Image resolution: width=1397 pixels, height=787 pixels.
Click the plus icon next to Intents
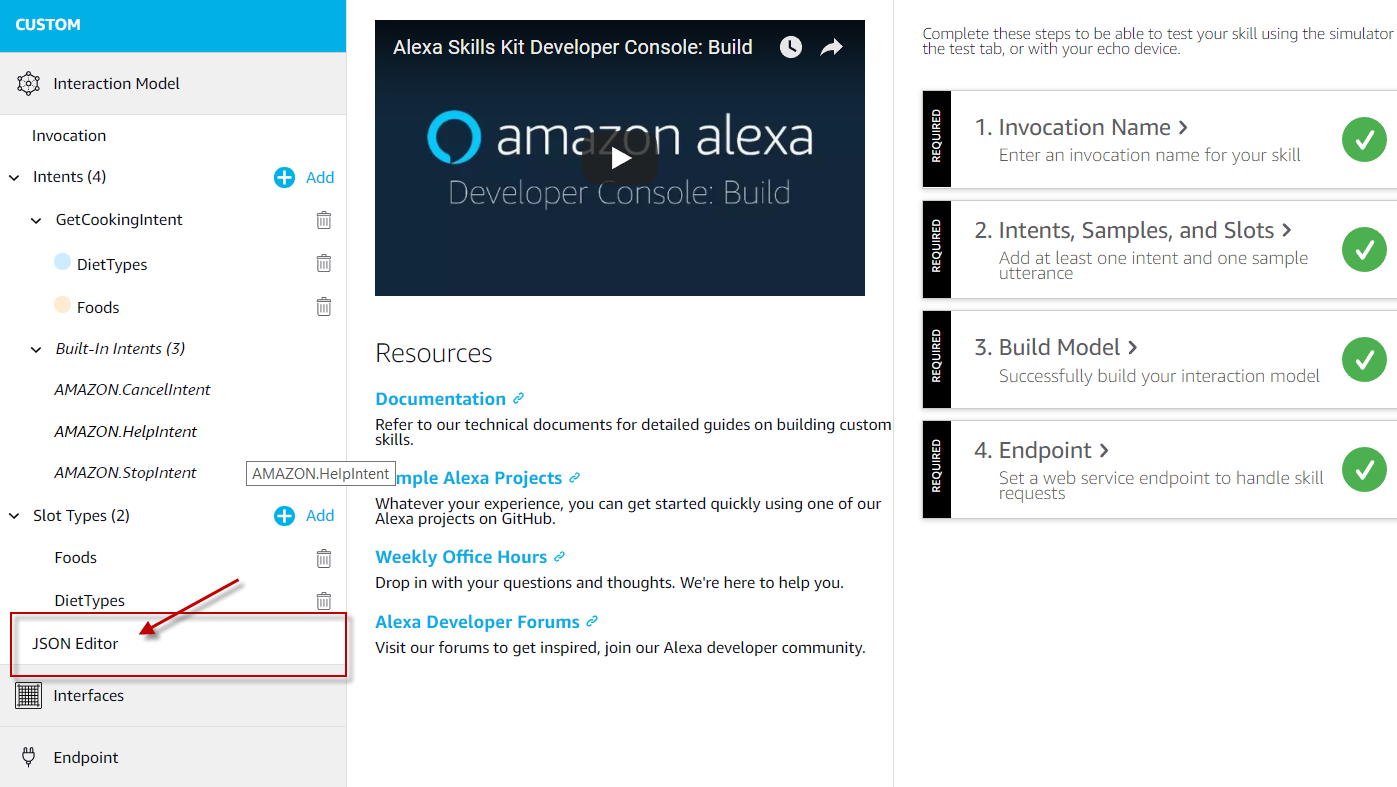284,177
